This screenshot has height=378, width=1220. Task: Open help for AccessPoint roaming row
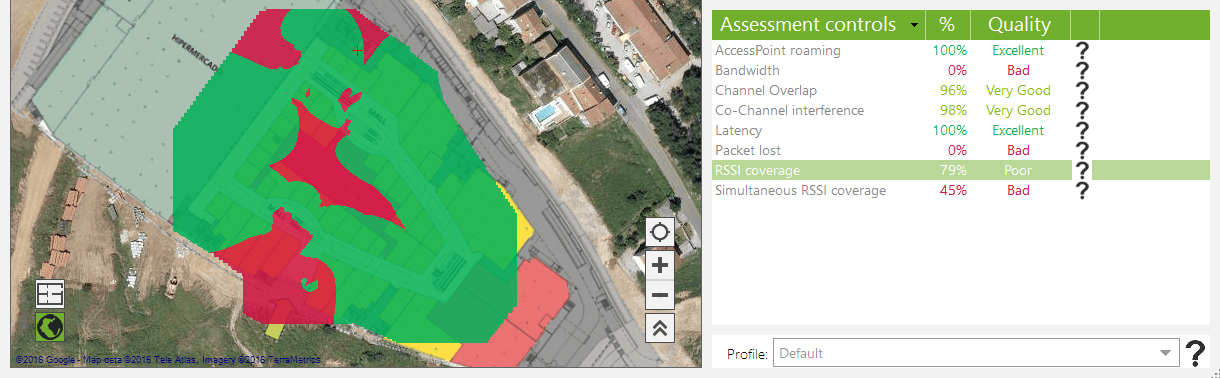pyautogui.click(x=1081, y=51)
